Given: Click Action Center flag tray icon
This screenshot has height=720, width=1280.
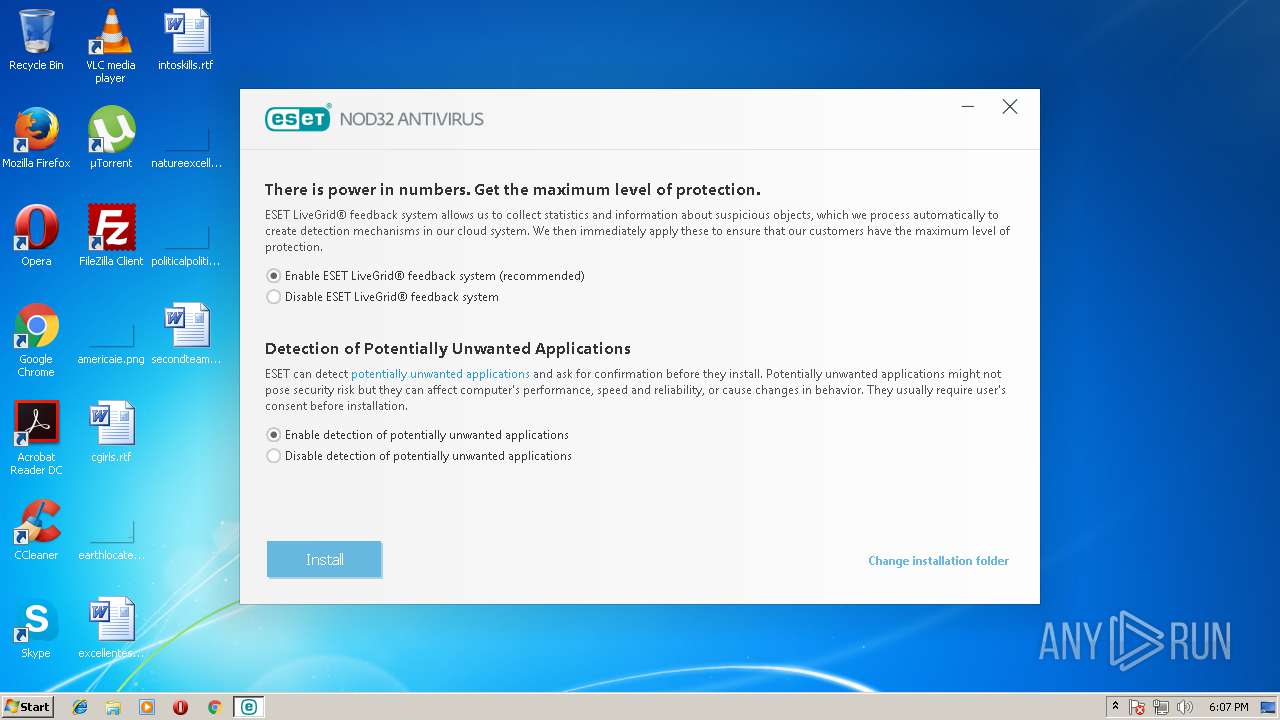Looking at the screenshot, I should point(1137,707).
